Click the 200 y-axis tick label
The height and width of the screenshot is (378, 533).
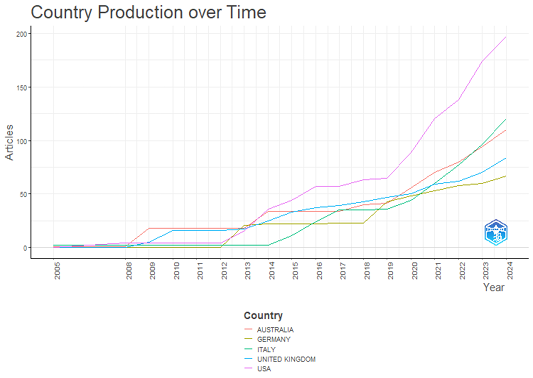coord(21,34)
